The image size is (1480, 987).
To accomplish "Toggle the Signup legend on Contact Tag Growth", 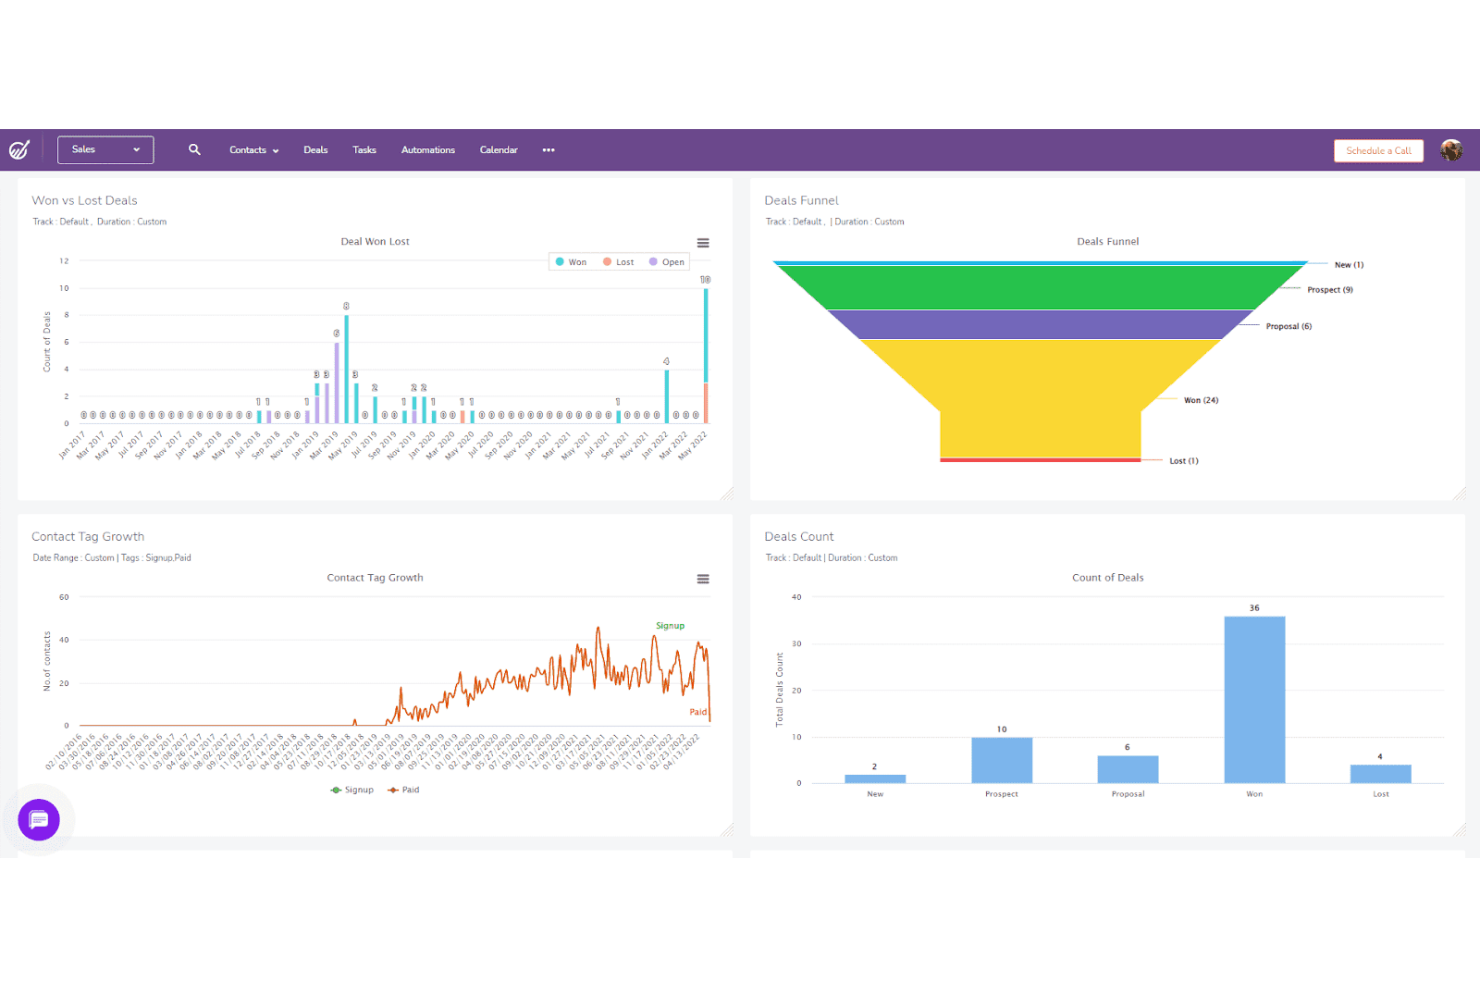I will (x=352, y=789).
